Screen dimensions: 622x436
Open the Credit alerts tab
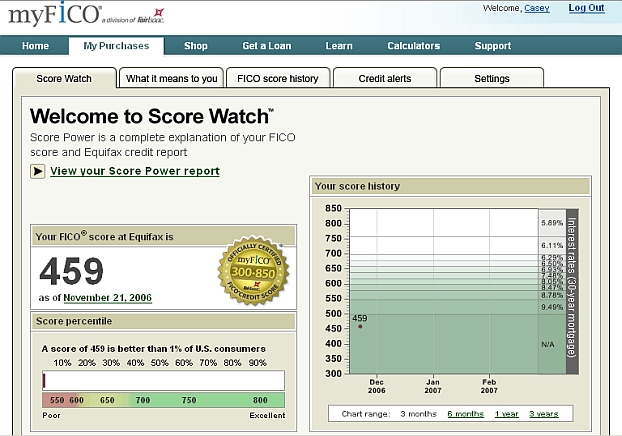pyautogui.click(x=385, y=78)
